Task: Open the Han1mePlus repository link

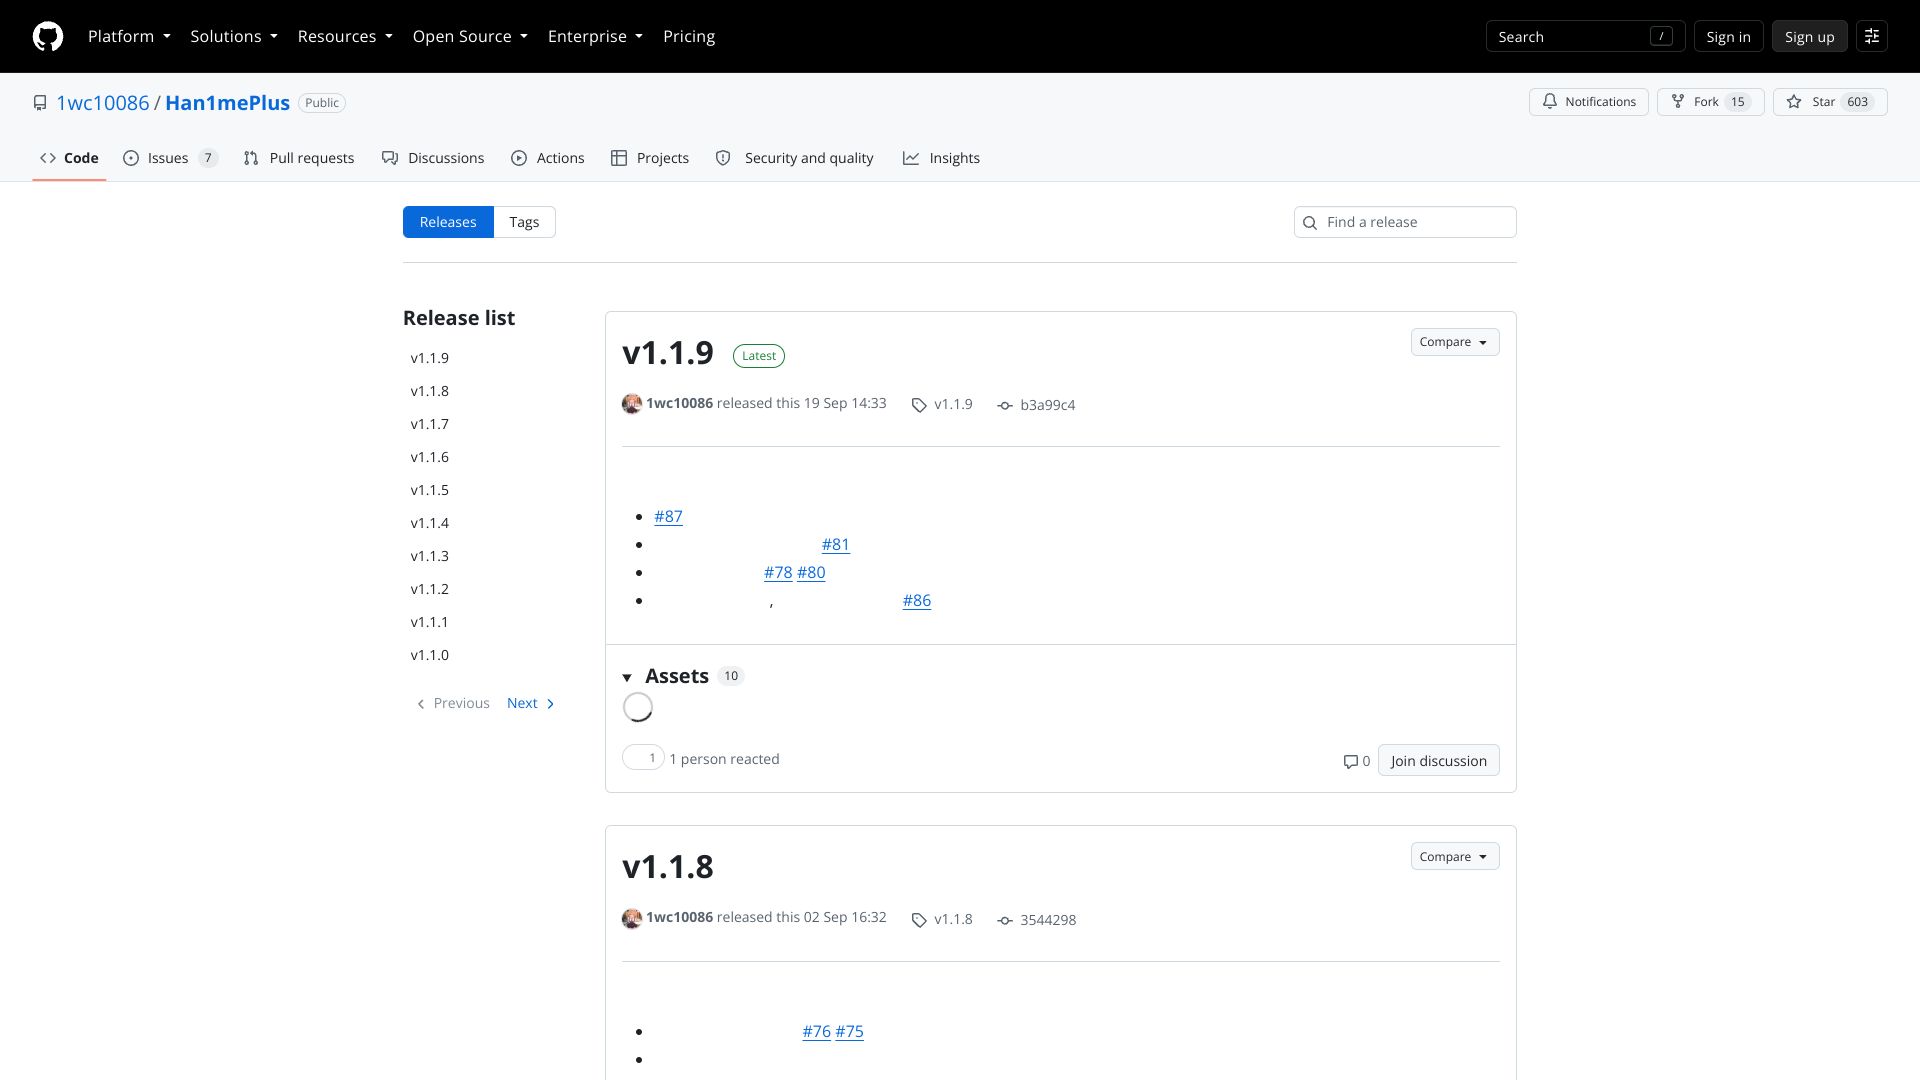Action: click(227, 103)
